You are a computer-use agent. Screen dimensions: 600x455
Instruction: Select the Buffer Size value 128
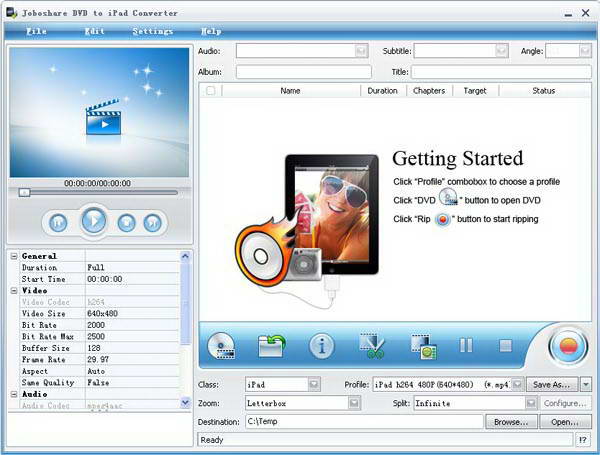[x=132, y=348]
